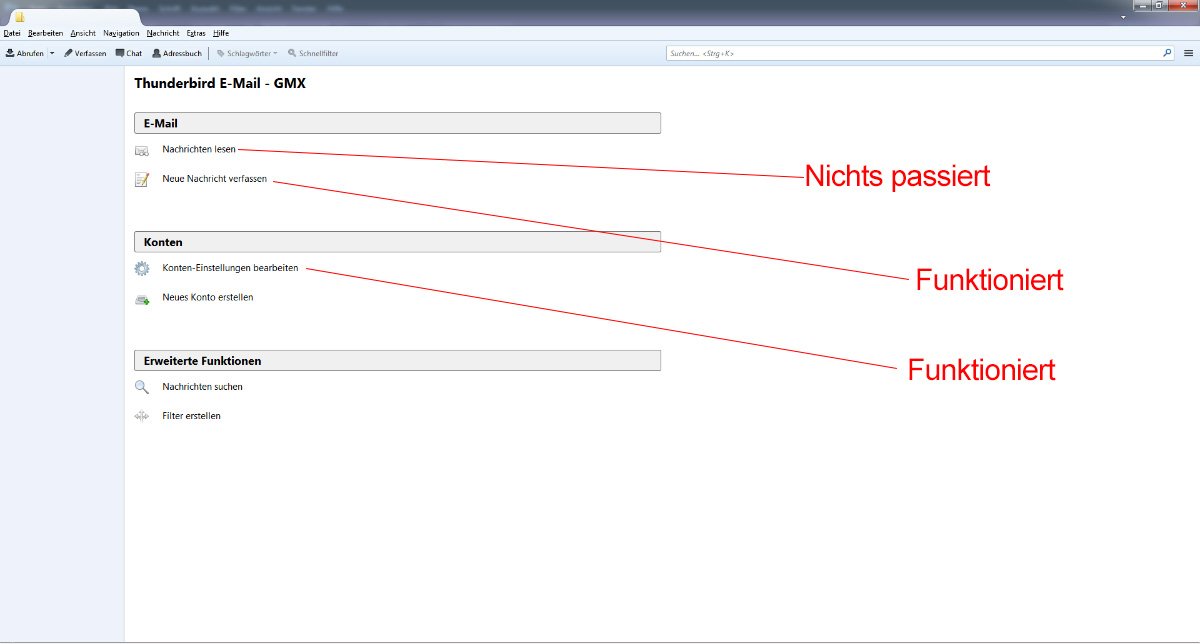Click the Erweiterte Funktionen section header

(x=397, y=360)
